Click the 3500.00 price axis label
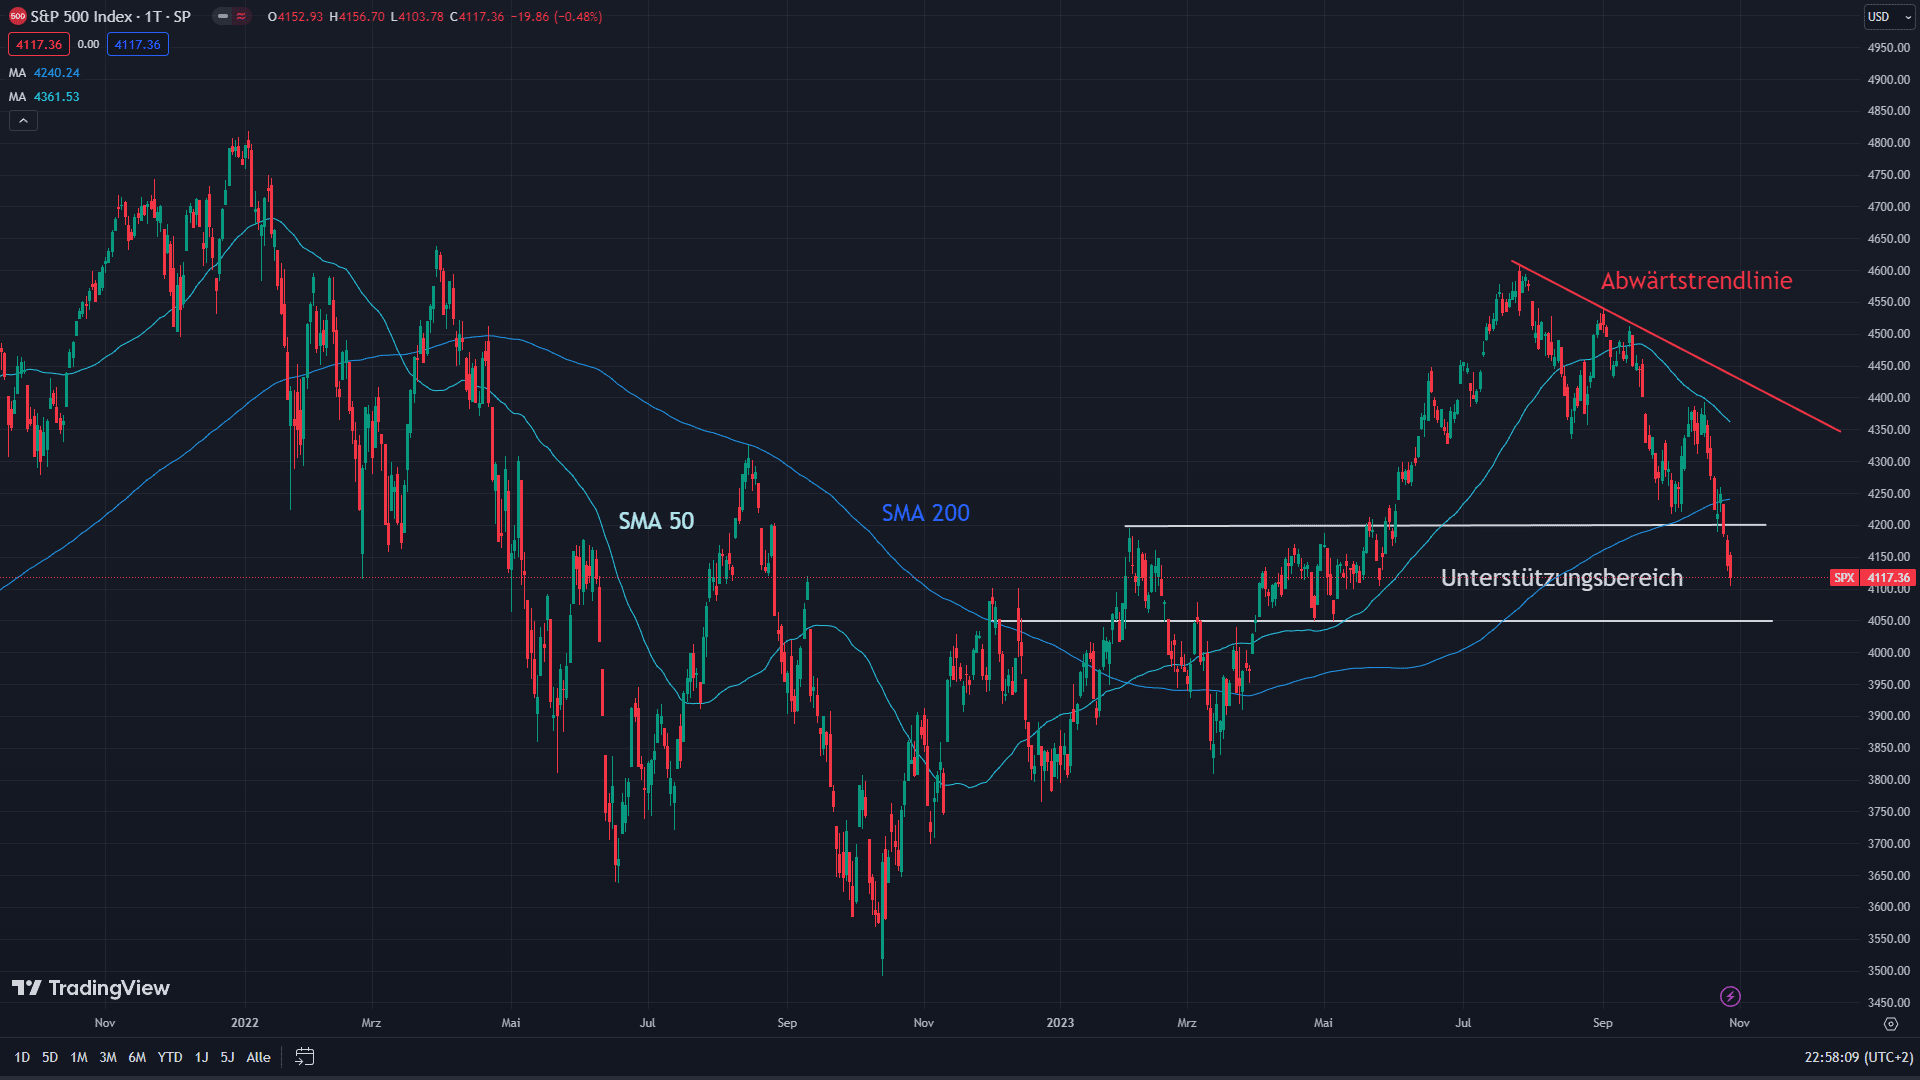1920x1080 pixels. tap(1888, 971)
